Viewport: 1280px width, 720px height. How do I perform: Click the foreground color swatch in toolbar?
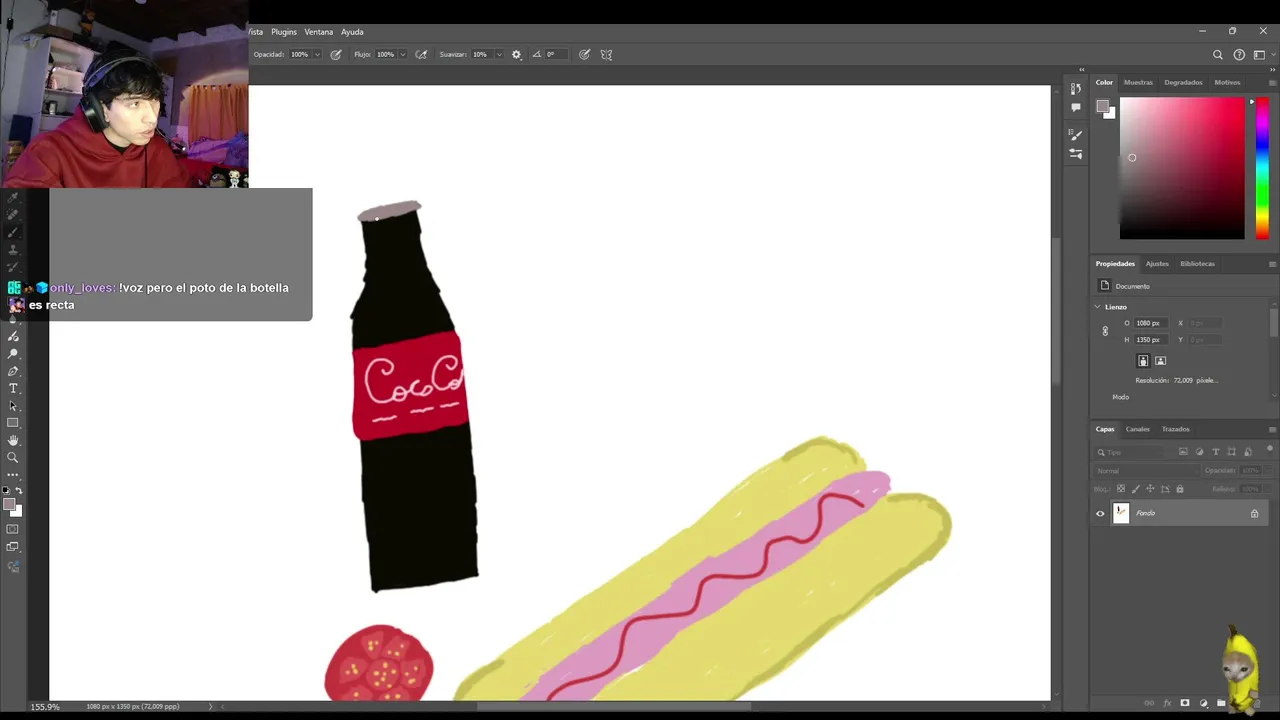[10, 505]
